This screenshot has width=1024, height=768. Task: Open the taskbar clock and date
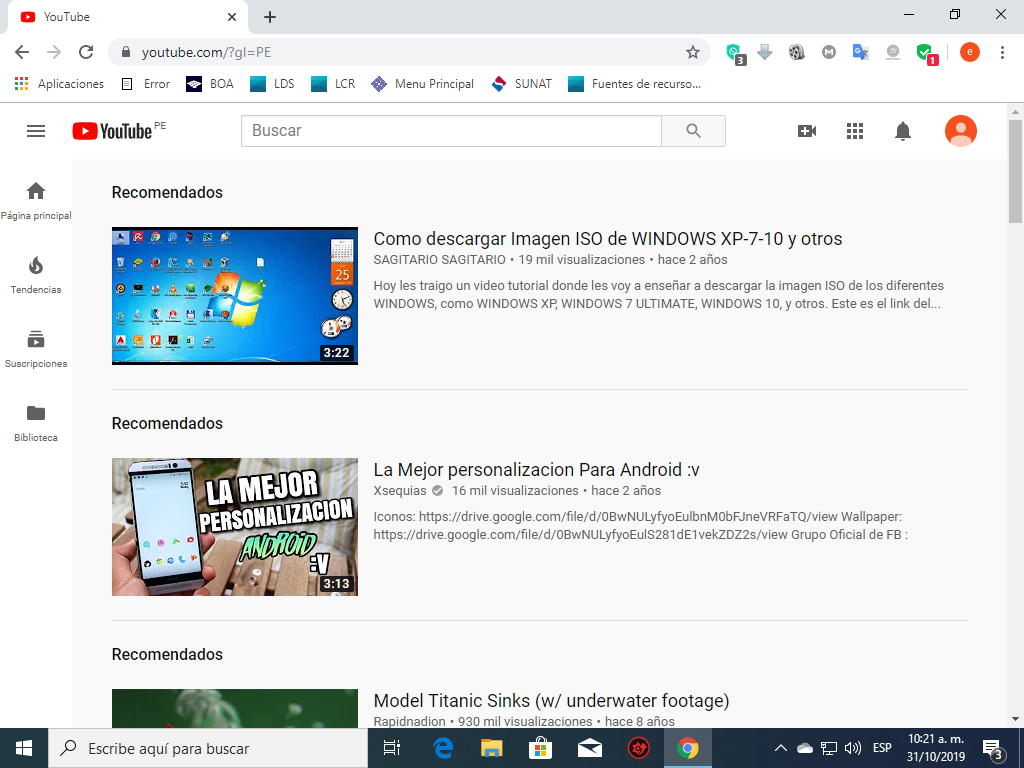pyautogui.click(x=936, y=748)
